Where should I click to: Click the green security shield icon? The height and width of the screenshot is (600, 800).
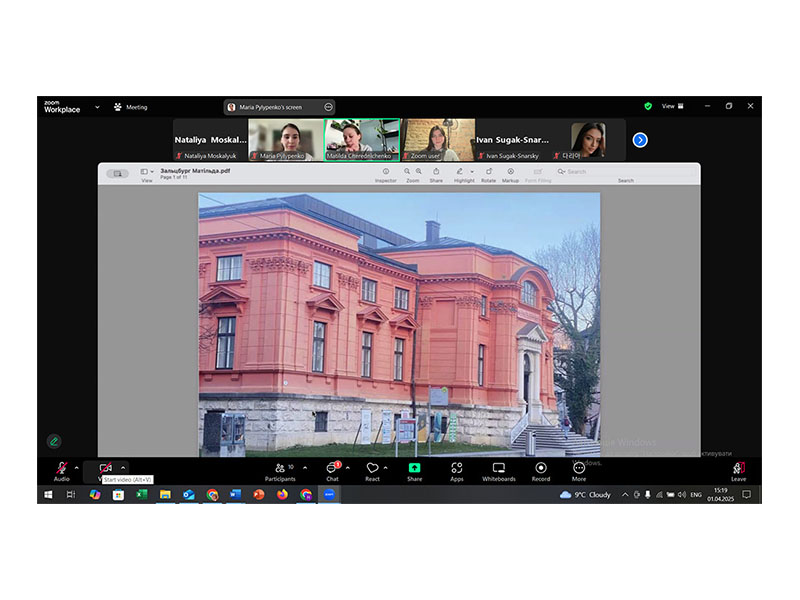click(x=648, y=106)
